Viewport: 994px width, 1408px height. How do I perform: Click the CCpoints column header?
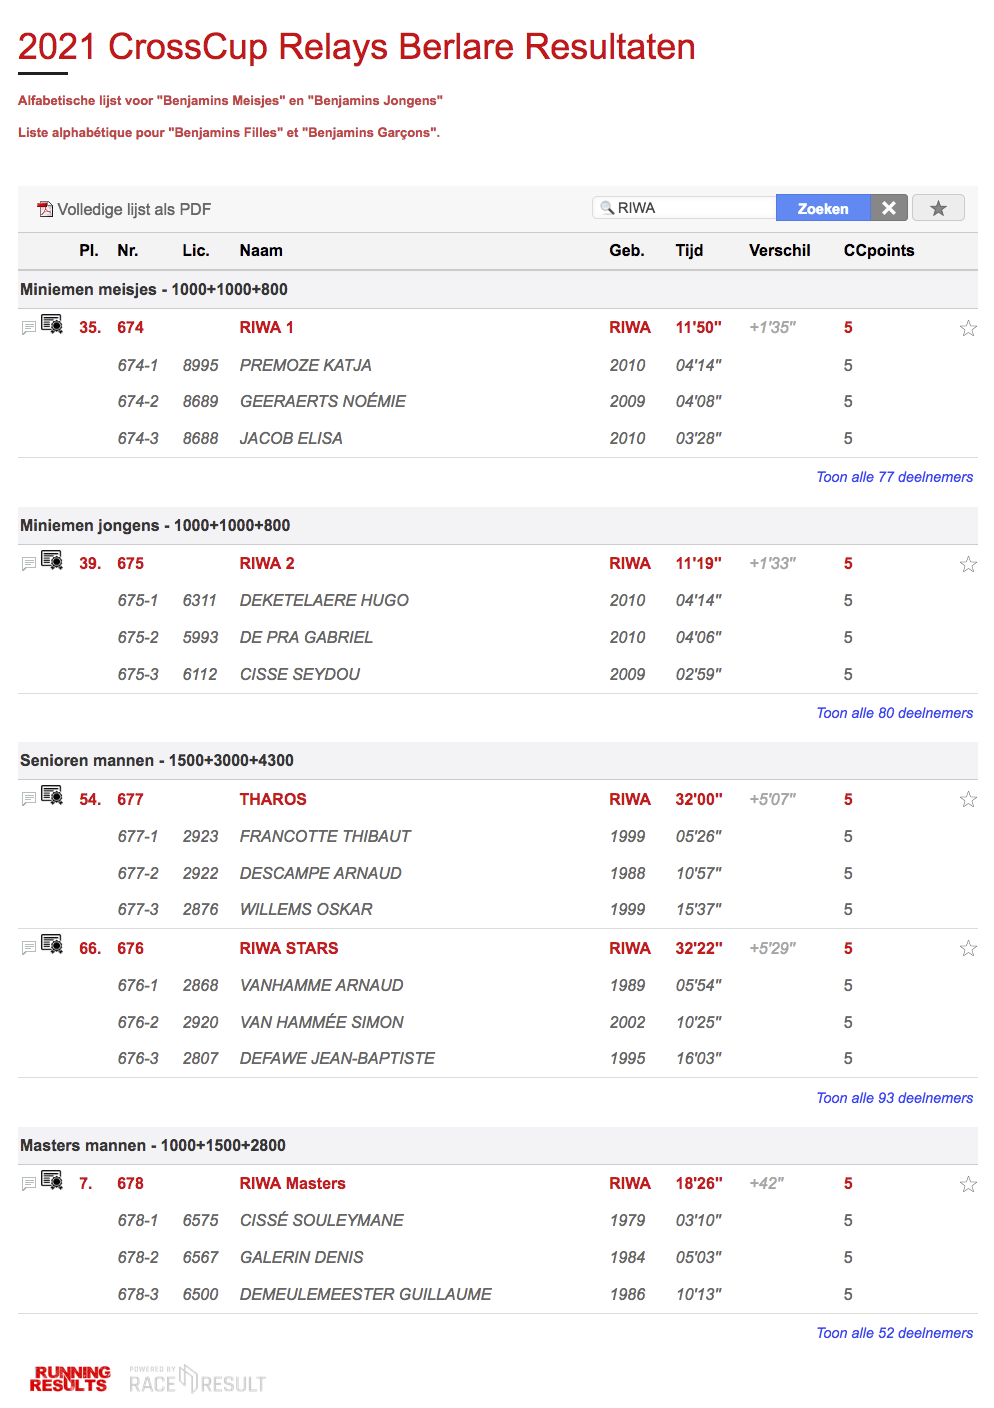(879, 251)
